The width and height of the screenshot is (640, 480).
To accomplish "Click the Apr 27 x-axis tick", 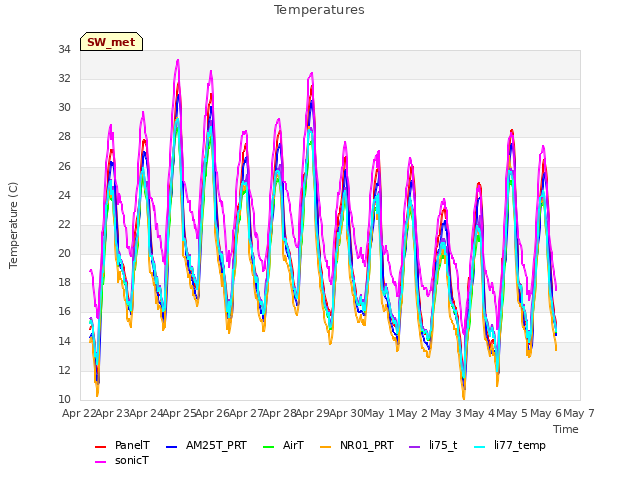I will [246, 413].
